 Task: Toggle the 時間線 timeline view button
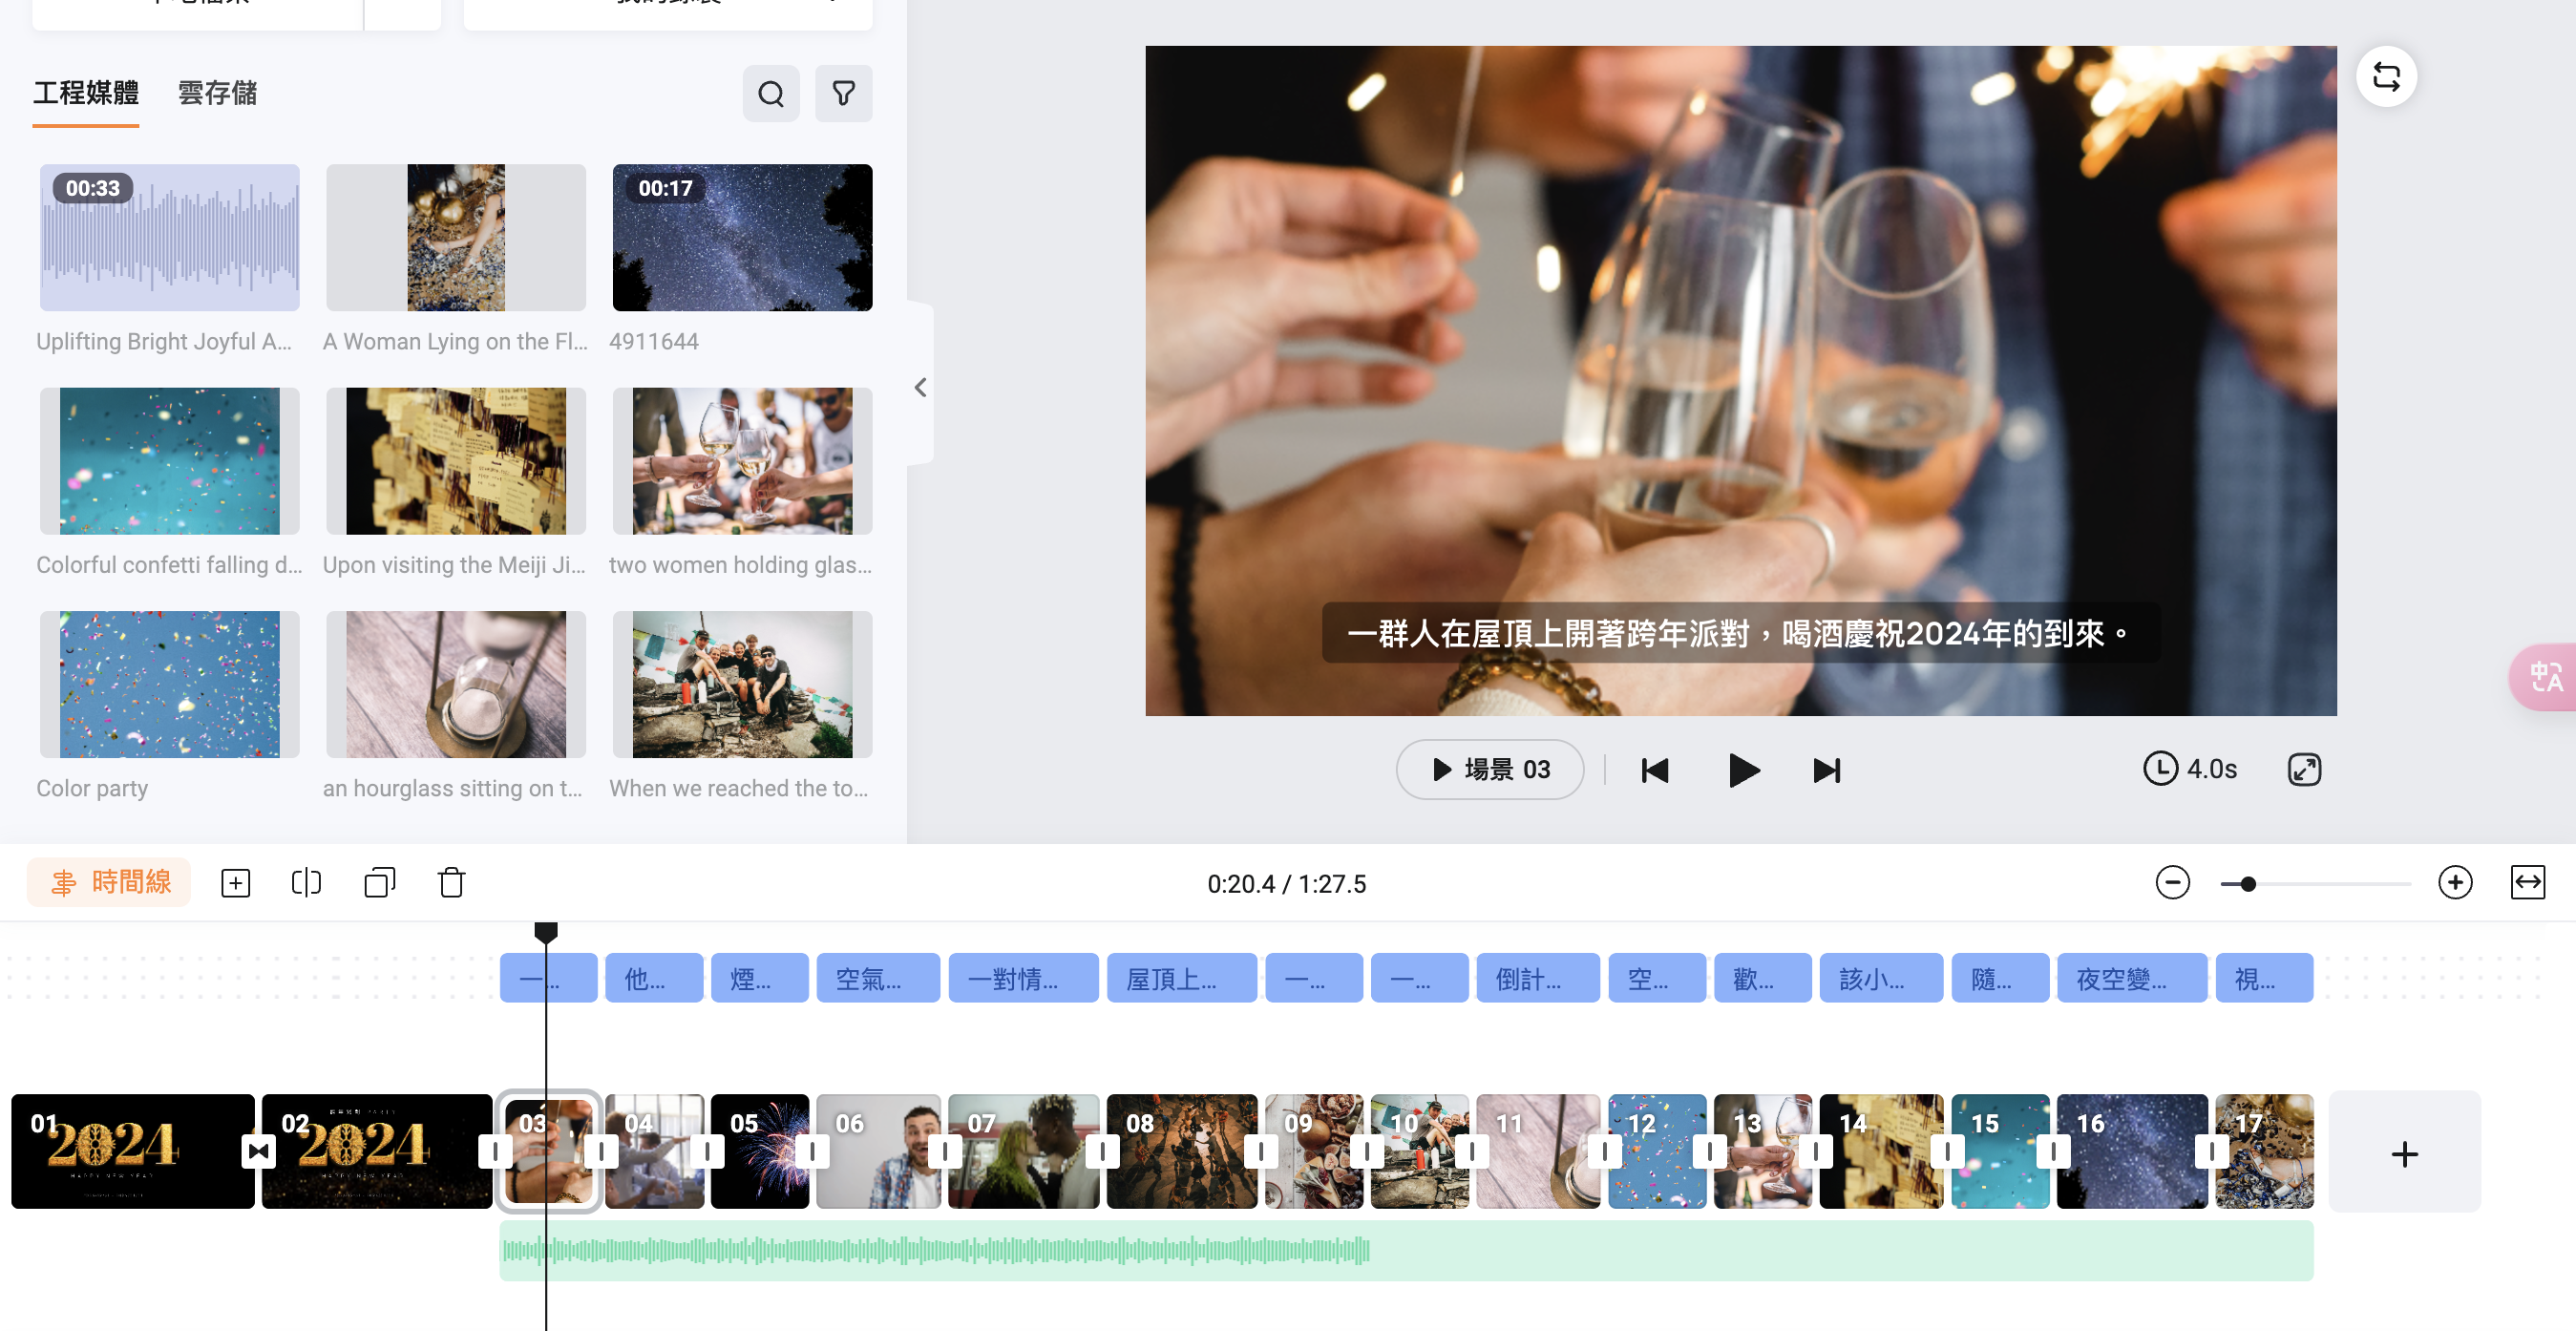pos(109,883)
